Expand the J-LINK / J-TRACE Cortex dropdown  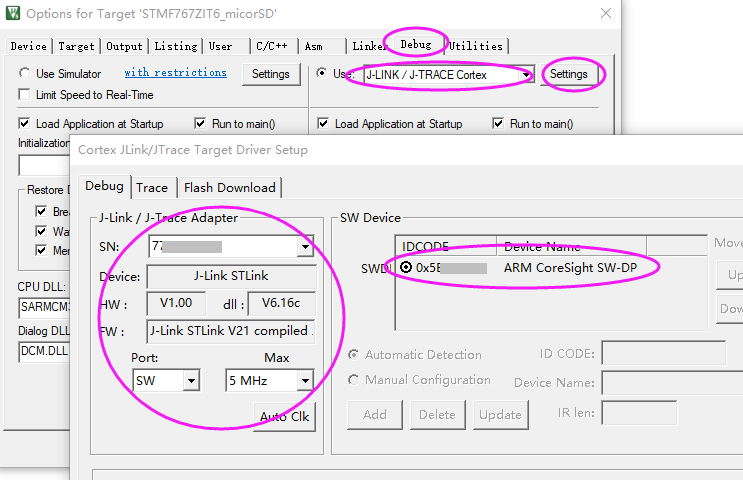[526, 75]
